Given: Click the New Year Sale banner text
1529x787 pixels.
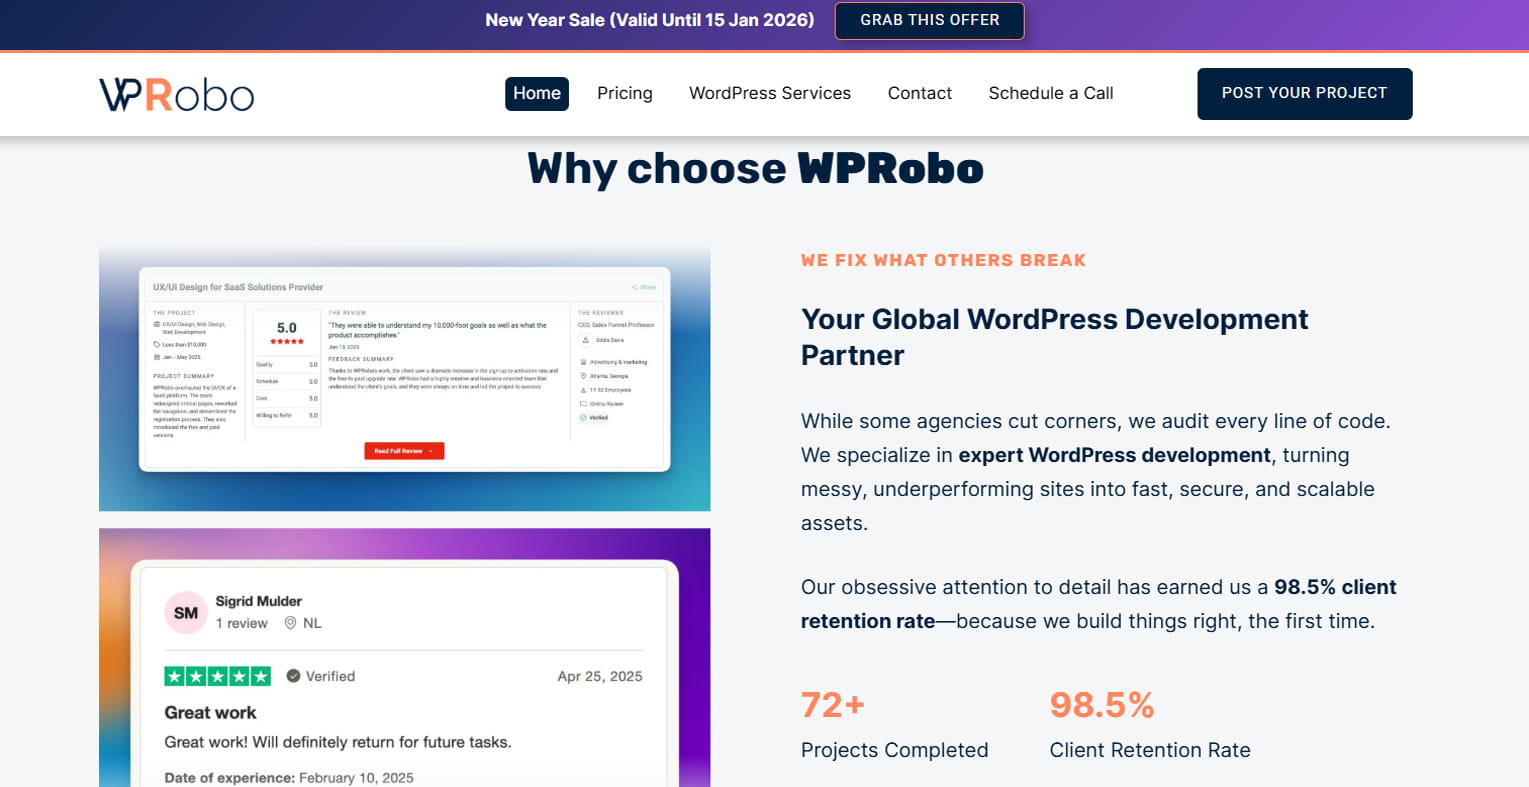Looking at the screenshot, I should 650,20.
